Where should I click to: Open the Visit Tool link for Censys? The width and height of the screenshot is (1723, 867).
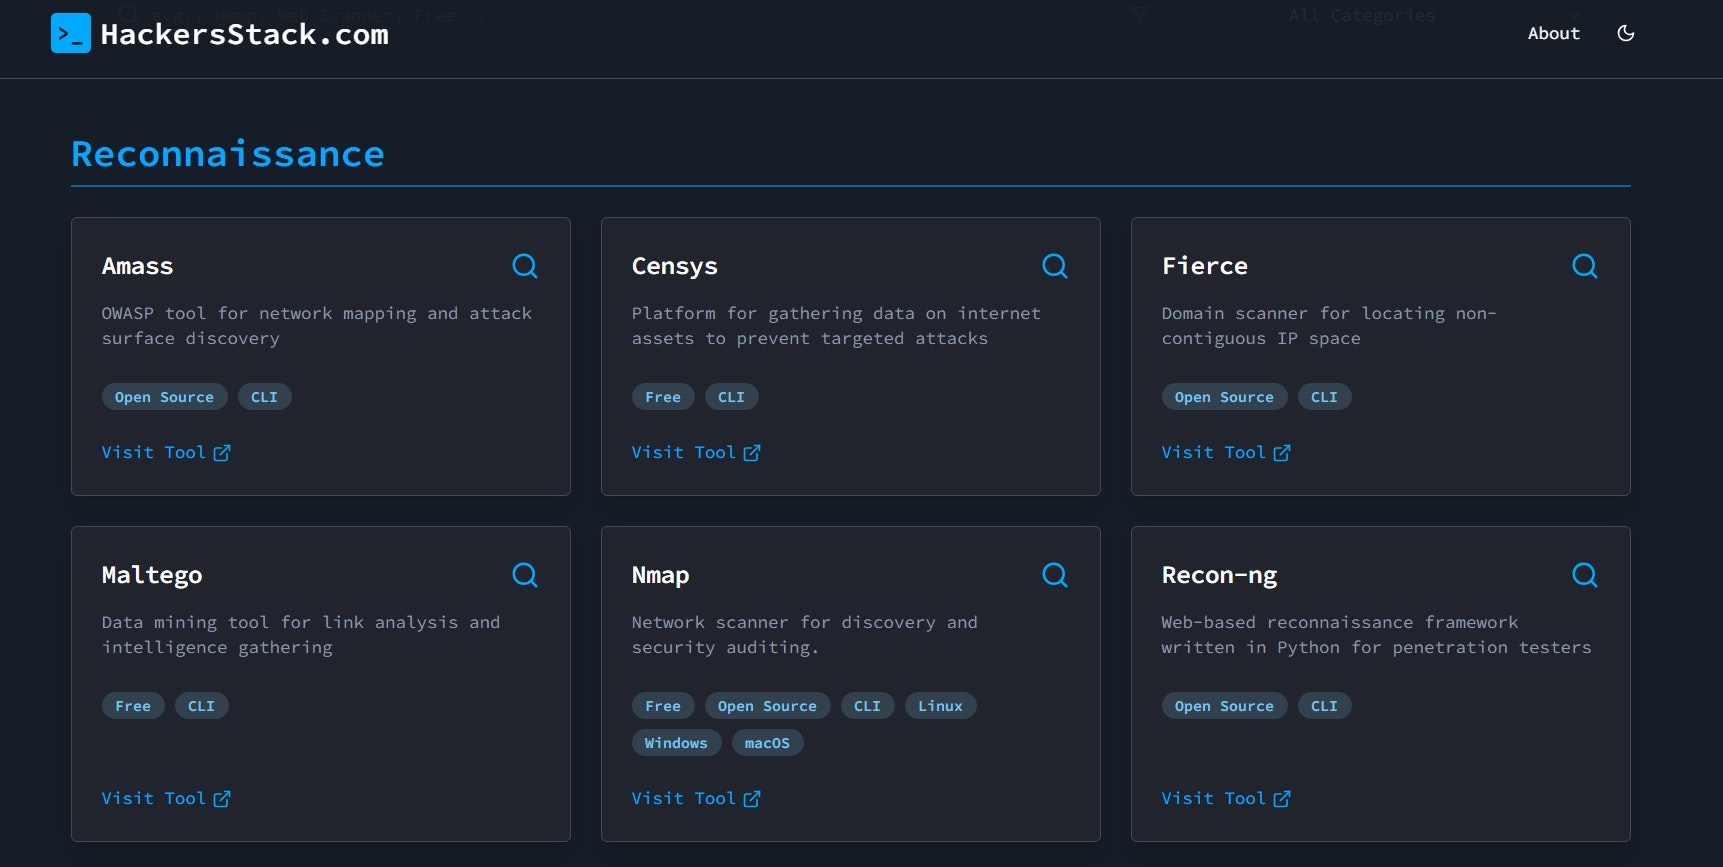[x=696, y=452]
